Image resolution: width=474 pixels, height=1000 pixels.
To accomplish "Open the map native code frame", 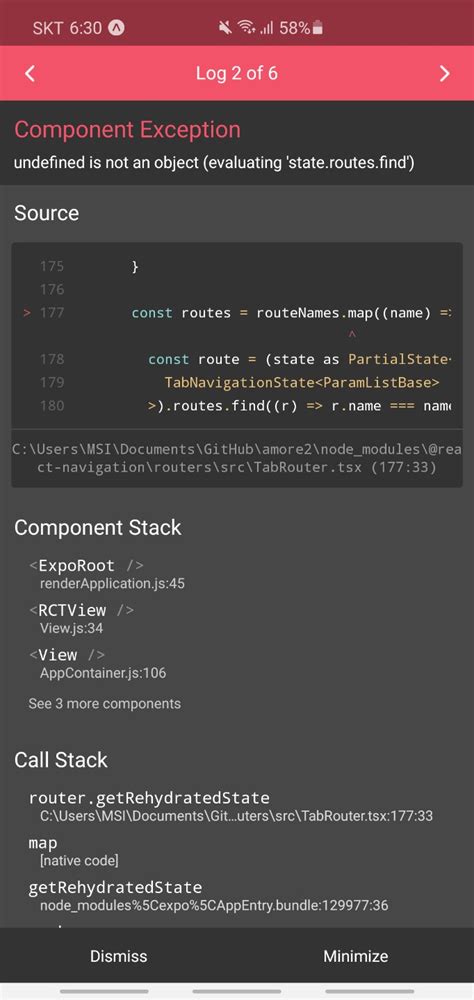I will point(73,851).
